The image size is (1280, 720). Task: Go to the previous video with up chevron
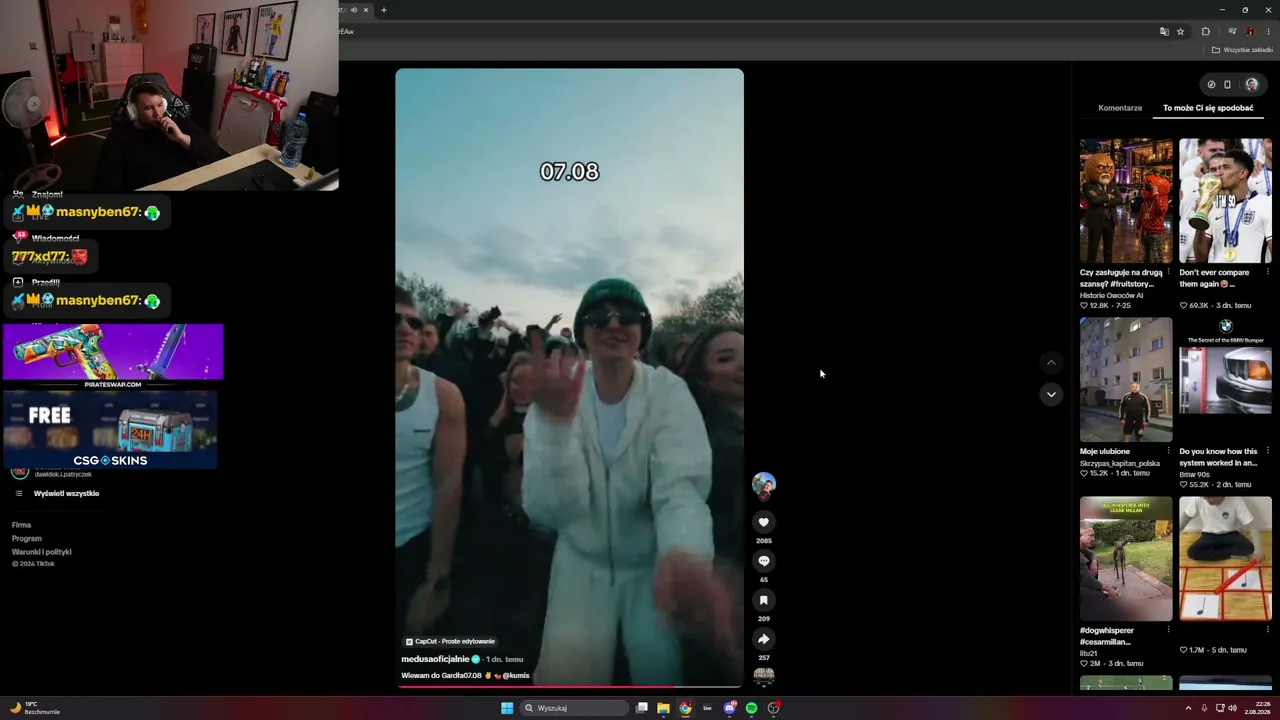pos(1051,362)
